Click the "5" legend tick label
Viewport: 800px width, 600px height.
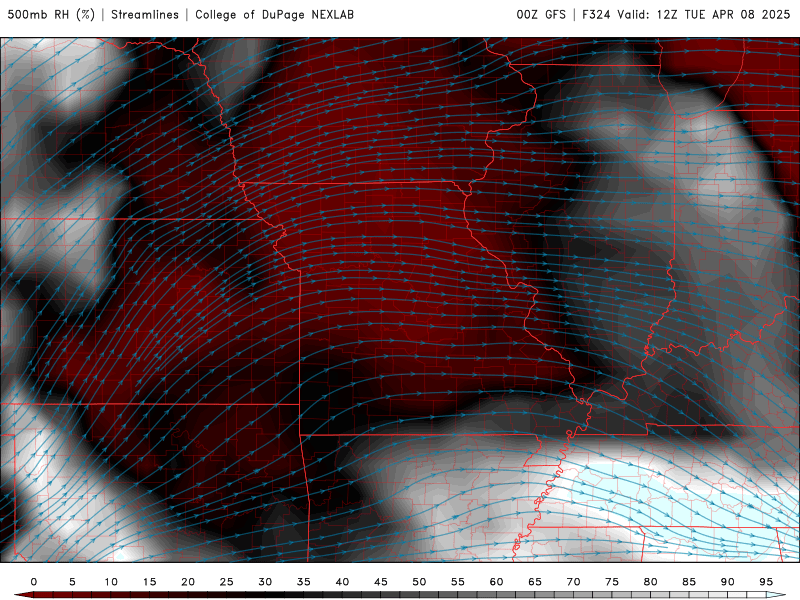click(72, 582)
